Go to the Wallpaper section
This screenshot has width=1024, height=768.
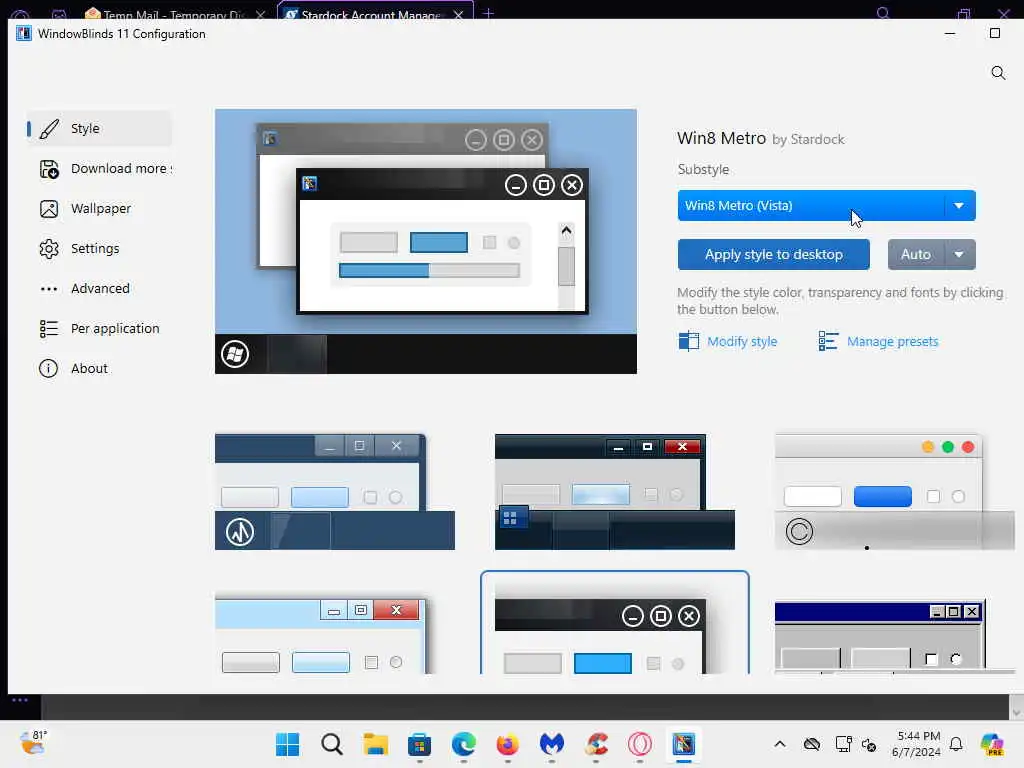tap(99, 208)
